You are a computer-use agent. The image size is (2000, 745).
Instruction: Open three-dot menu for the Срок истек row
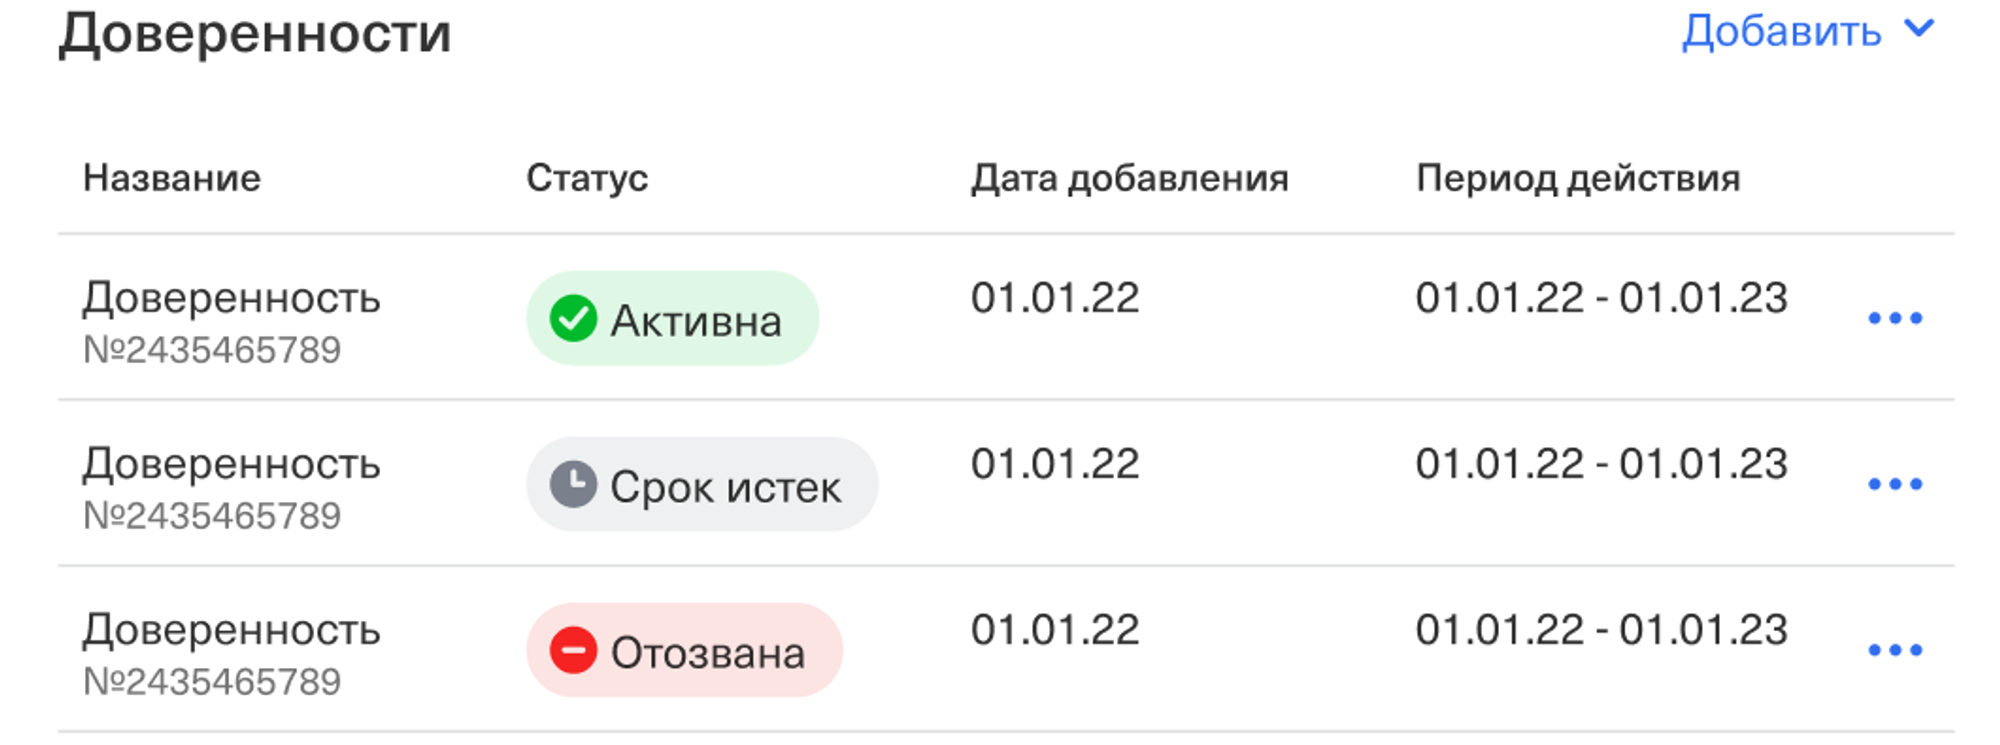click(1895, 485)
